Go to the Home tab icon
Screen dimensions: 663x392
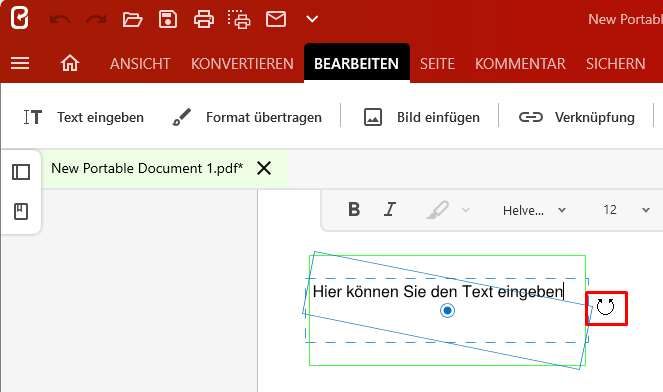70,63
